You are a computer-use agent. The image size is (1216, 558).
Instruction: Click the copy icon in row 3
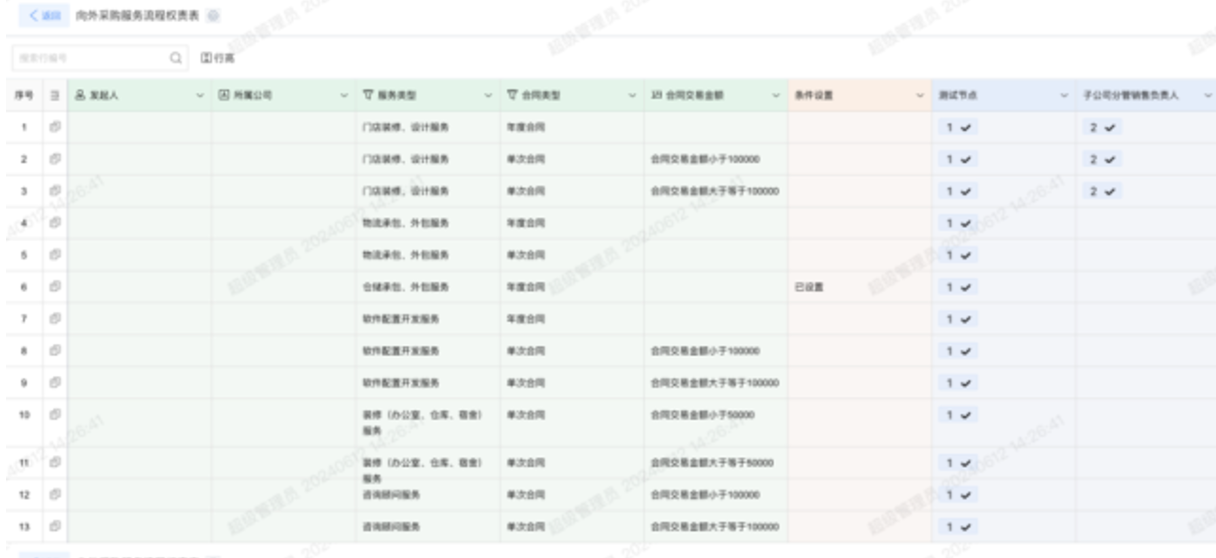56,191
